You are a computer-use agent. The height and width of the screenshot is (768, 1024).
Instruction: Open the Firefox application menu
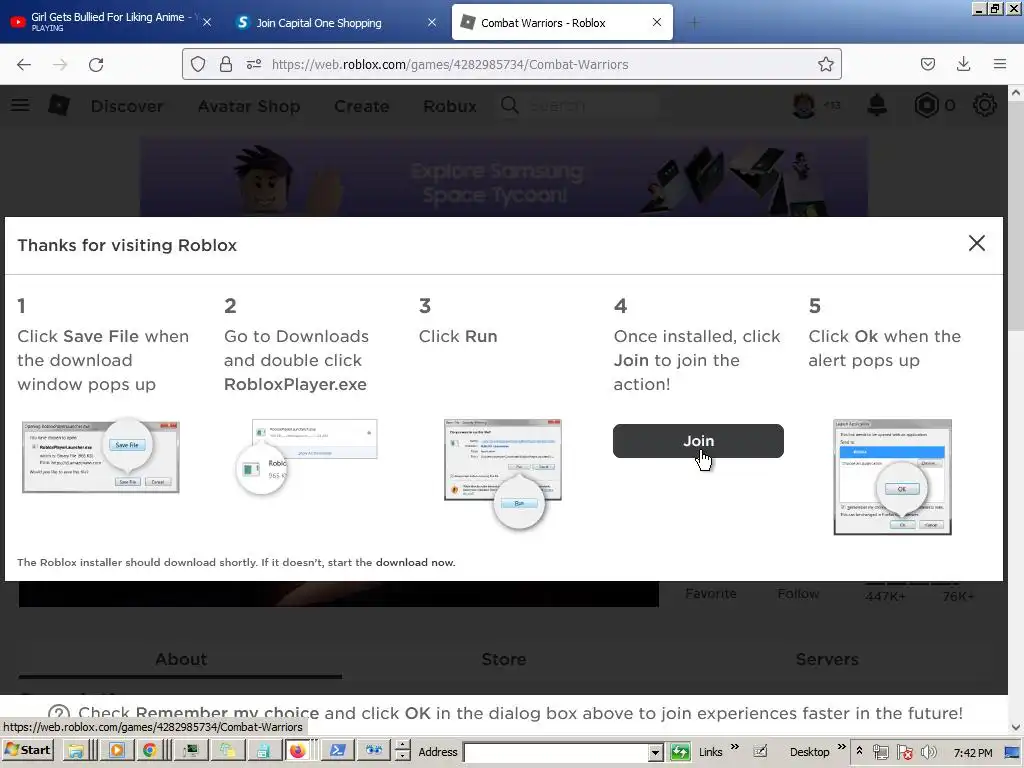click(1000, 64)
